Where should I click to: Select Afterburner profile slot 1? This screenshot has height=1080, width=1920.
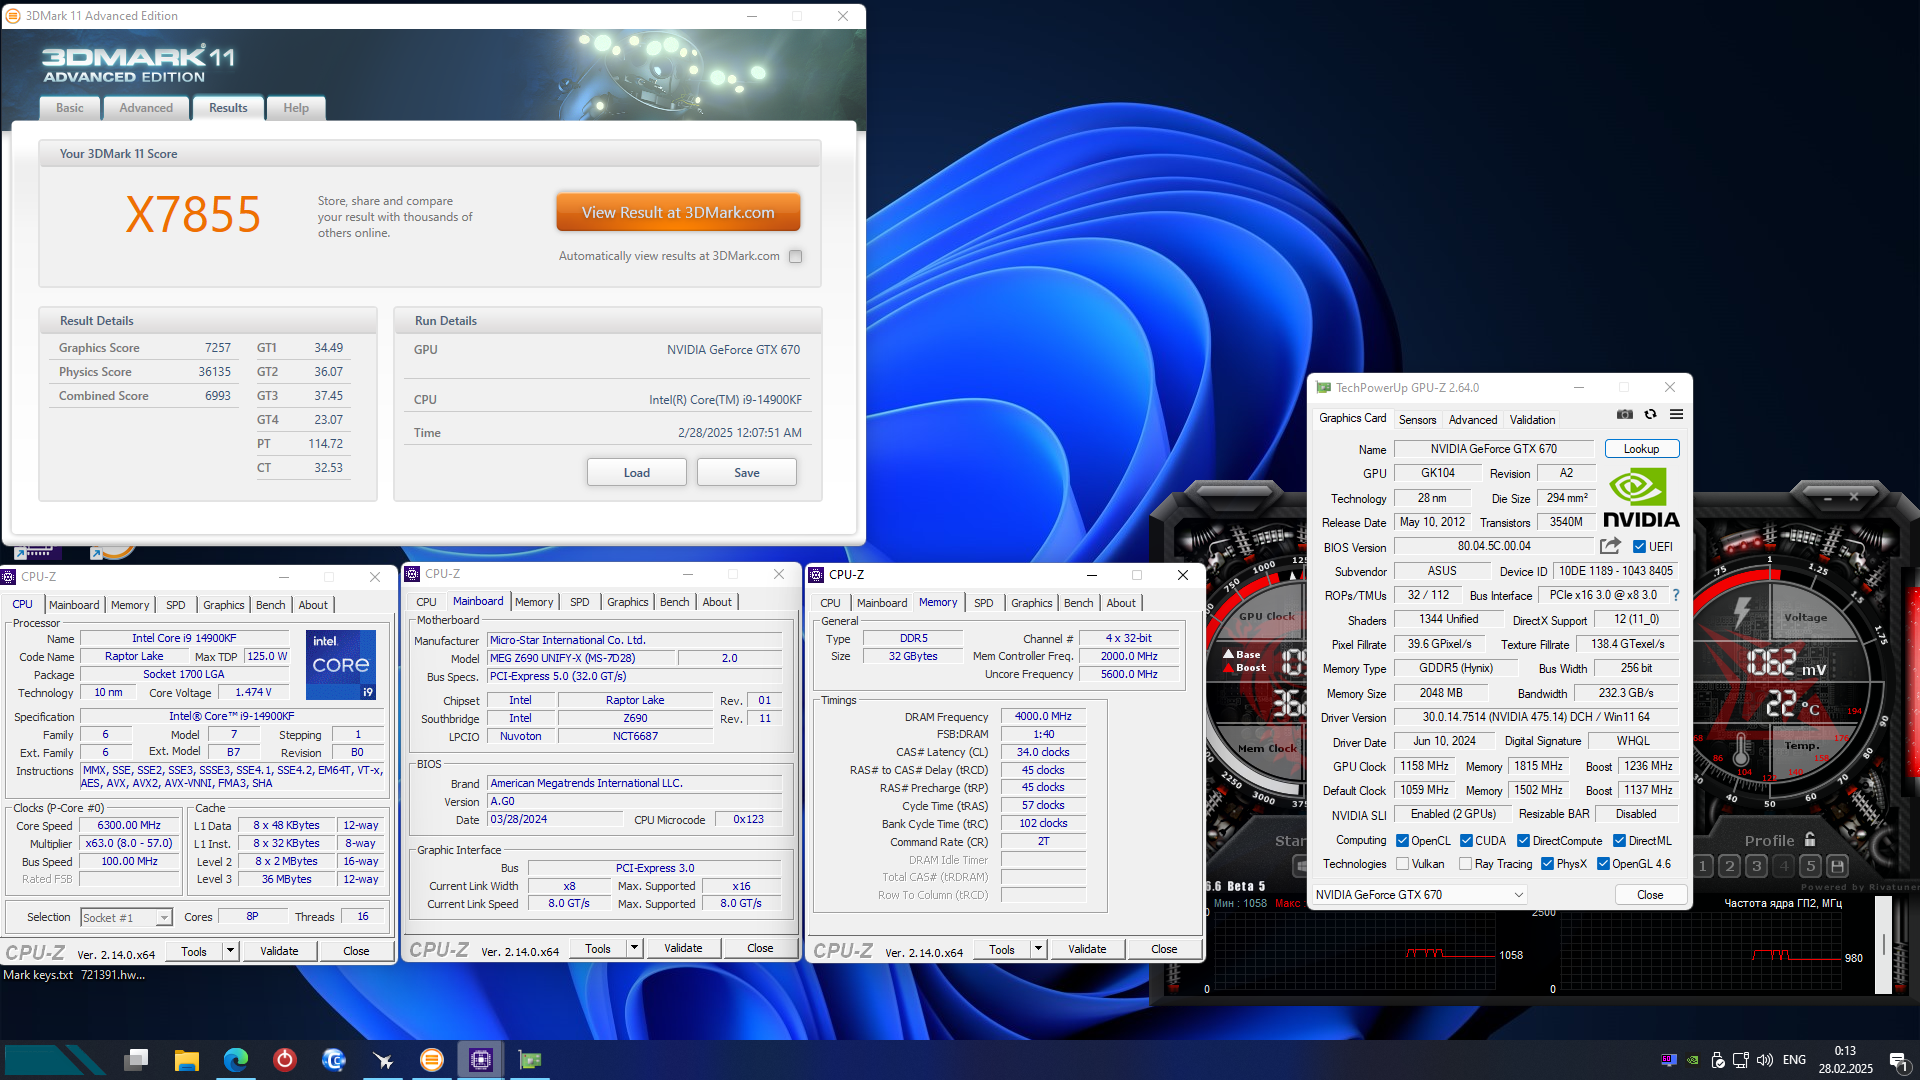coord(1703,866)
